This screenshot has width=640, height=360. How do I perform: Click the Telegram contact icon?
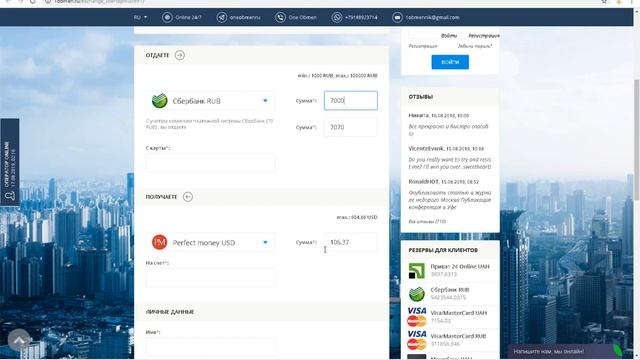click(x=222, y=18)
